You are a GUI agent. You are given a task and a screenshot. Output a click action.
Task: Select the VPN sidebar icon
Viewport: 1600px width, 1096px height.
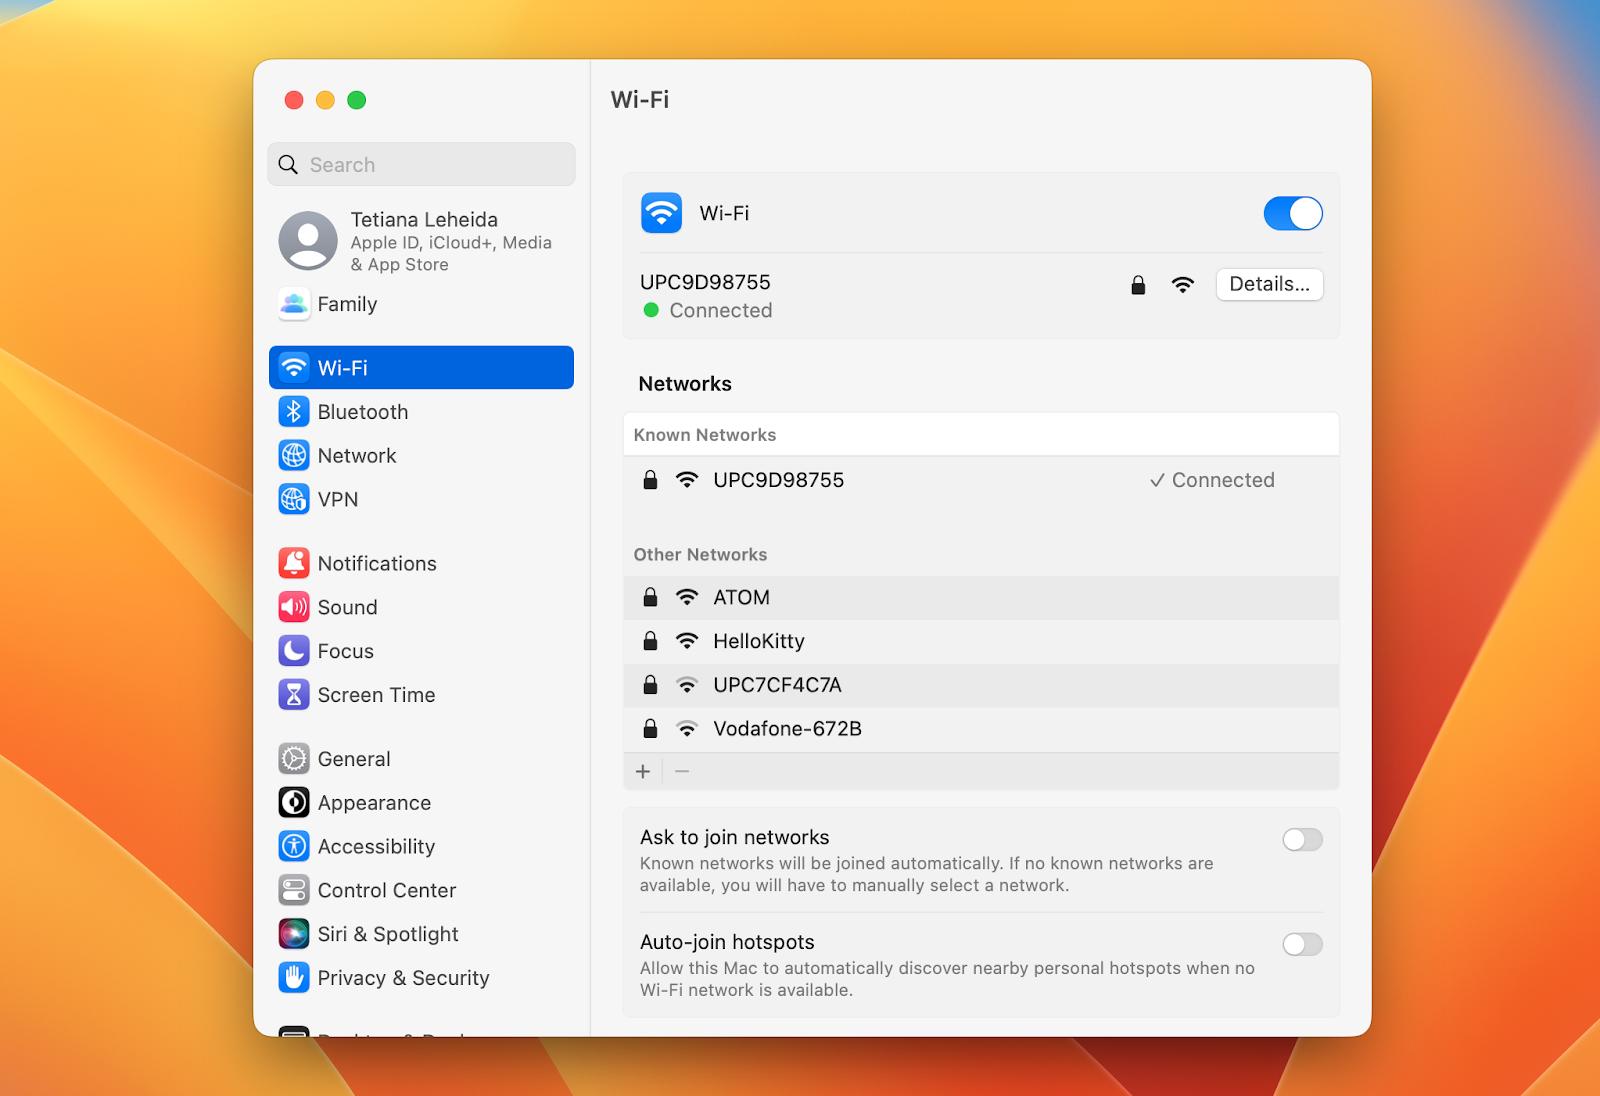(x=293, y=499)
